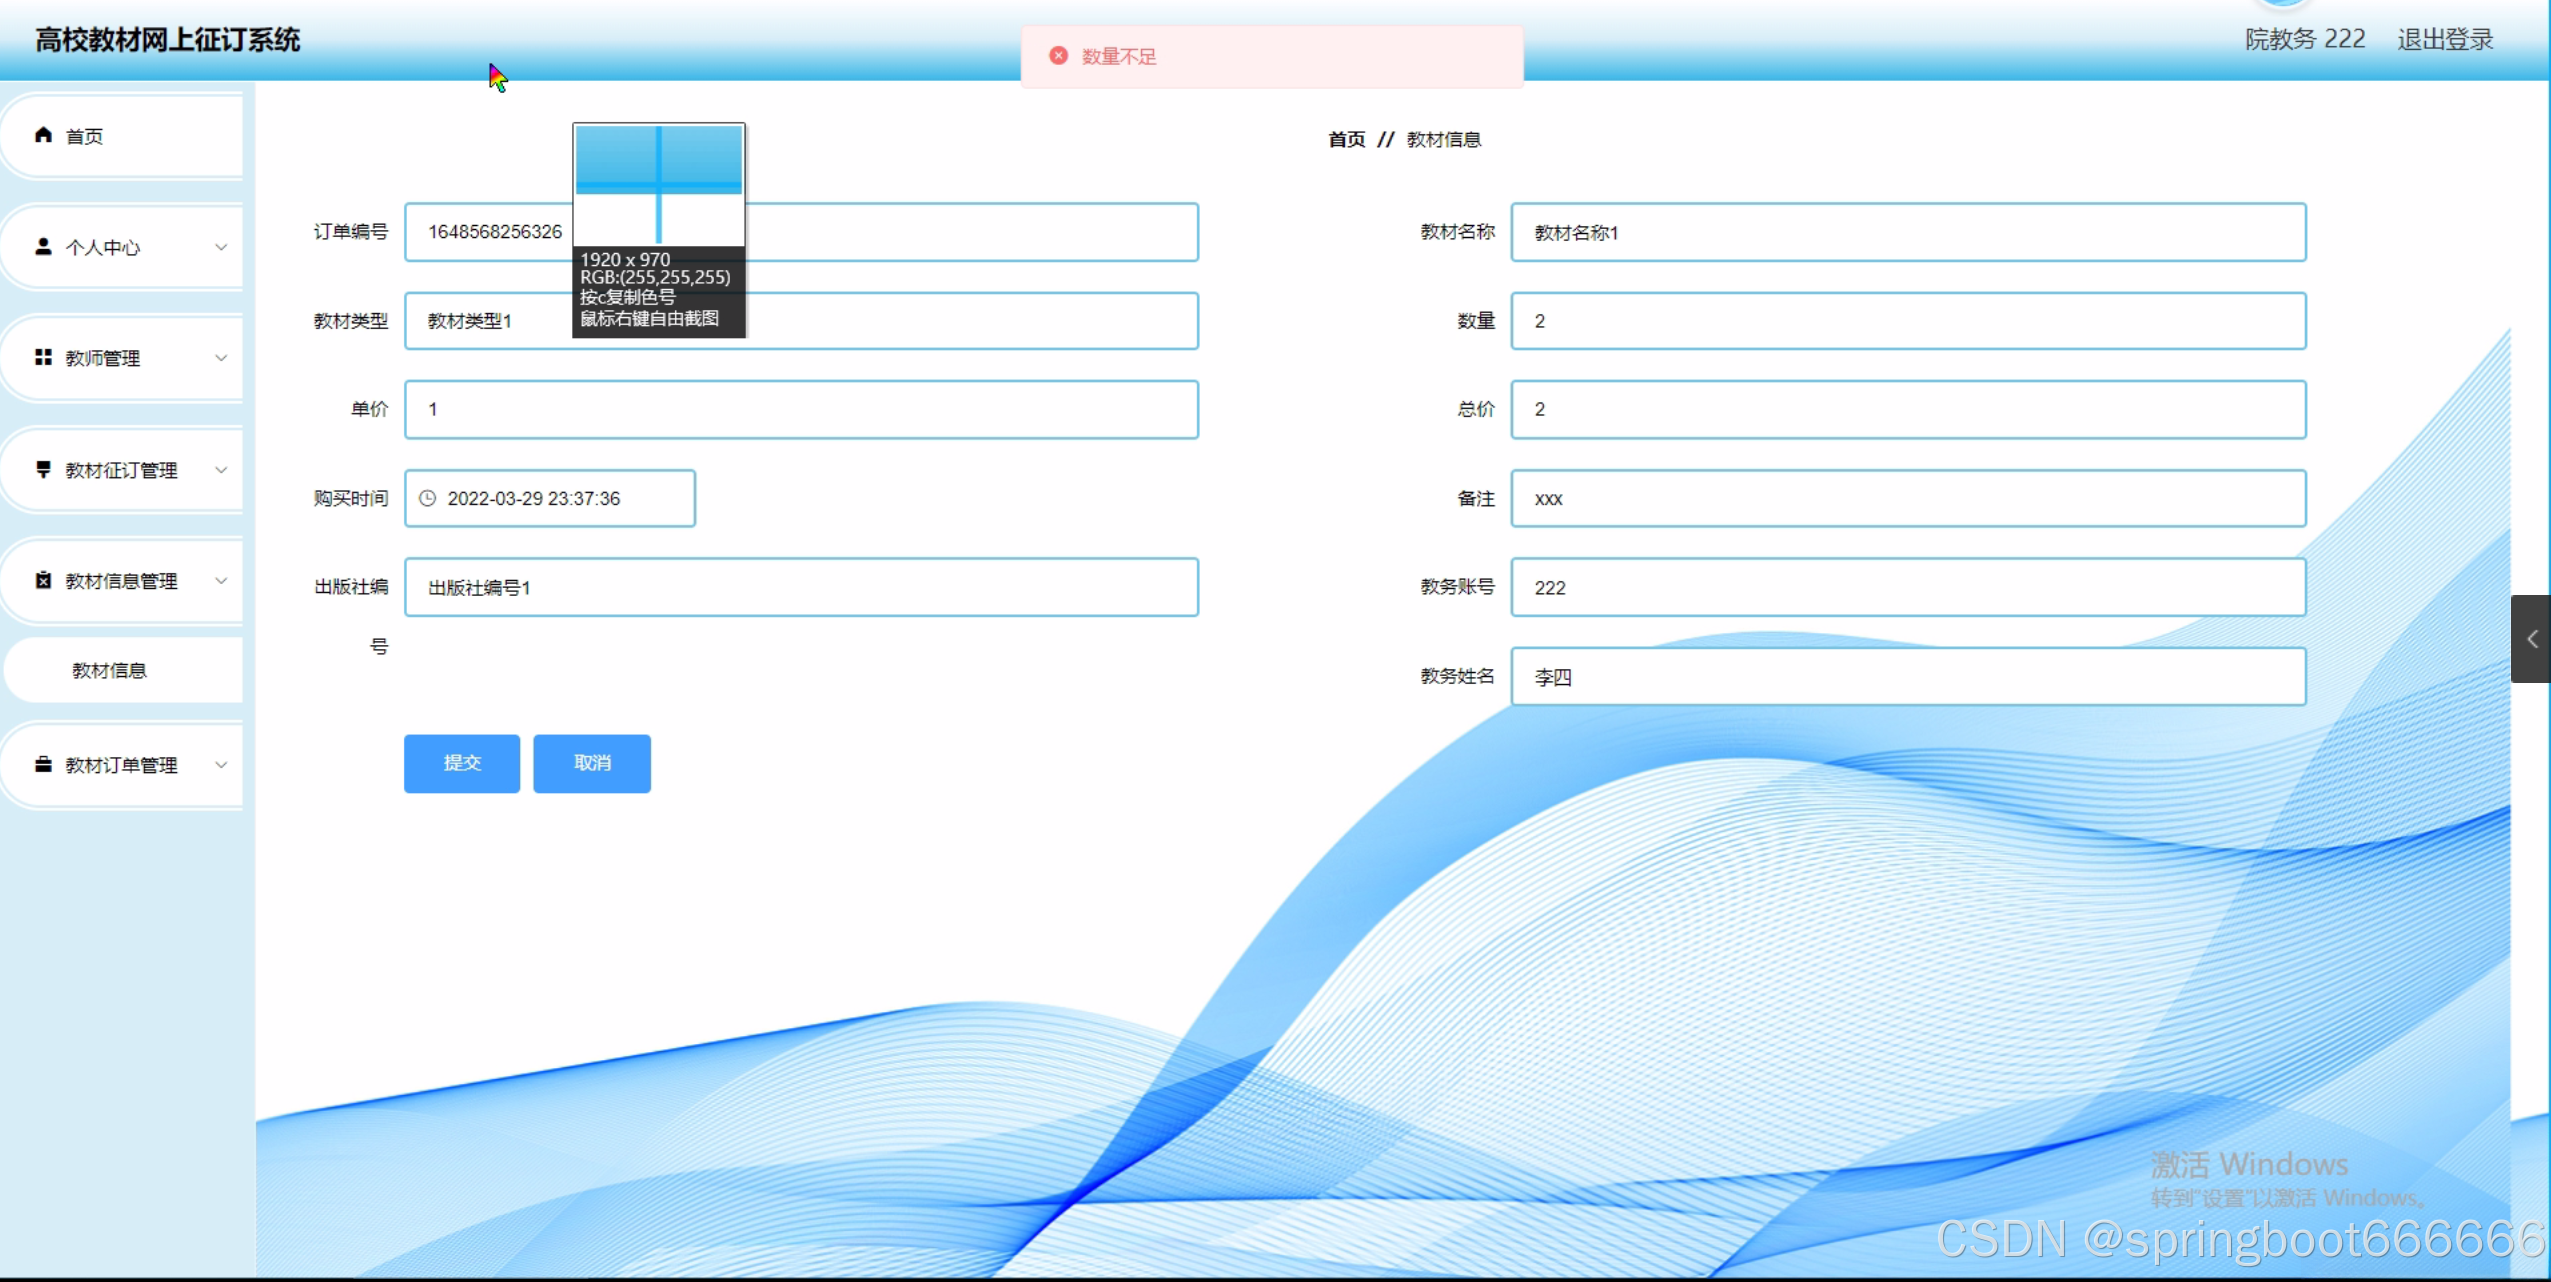Expand the 教师管理 chevron
The width and height of the screenshot is (2551, 1282).
click(221, 358)
